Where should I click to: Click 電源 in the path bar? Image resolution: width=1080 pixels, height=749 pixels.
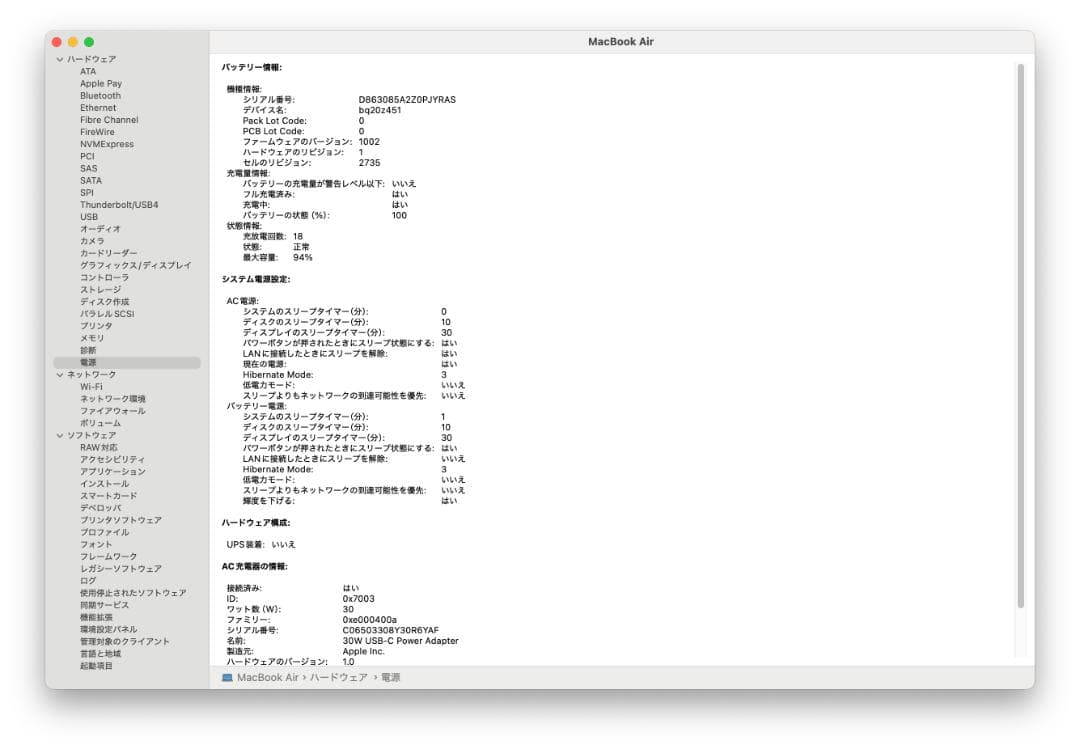391,678
